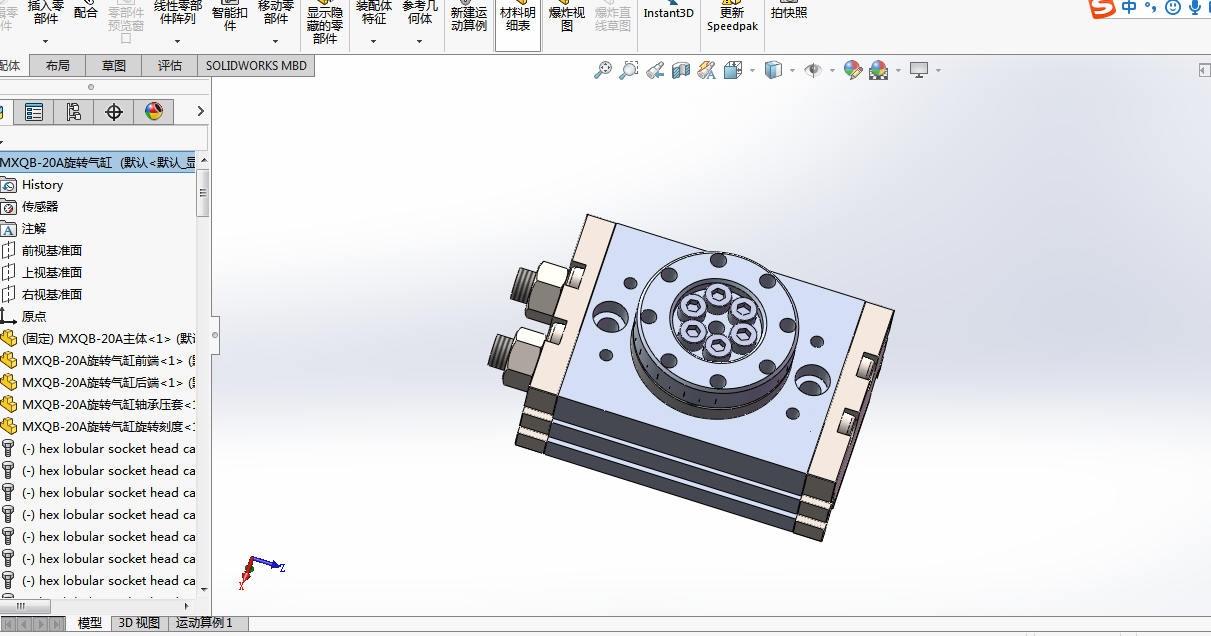Viewport: 1211px width, 636px height.
Task: Switch to the 布局 tab
Action: tap(58, 66)
